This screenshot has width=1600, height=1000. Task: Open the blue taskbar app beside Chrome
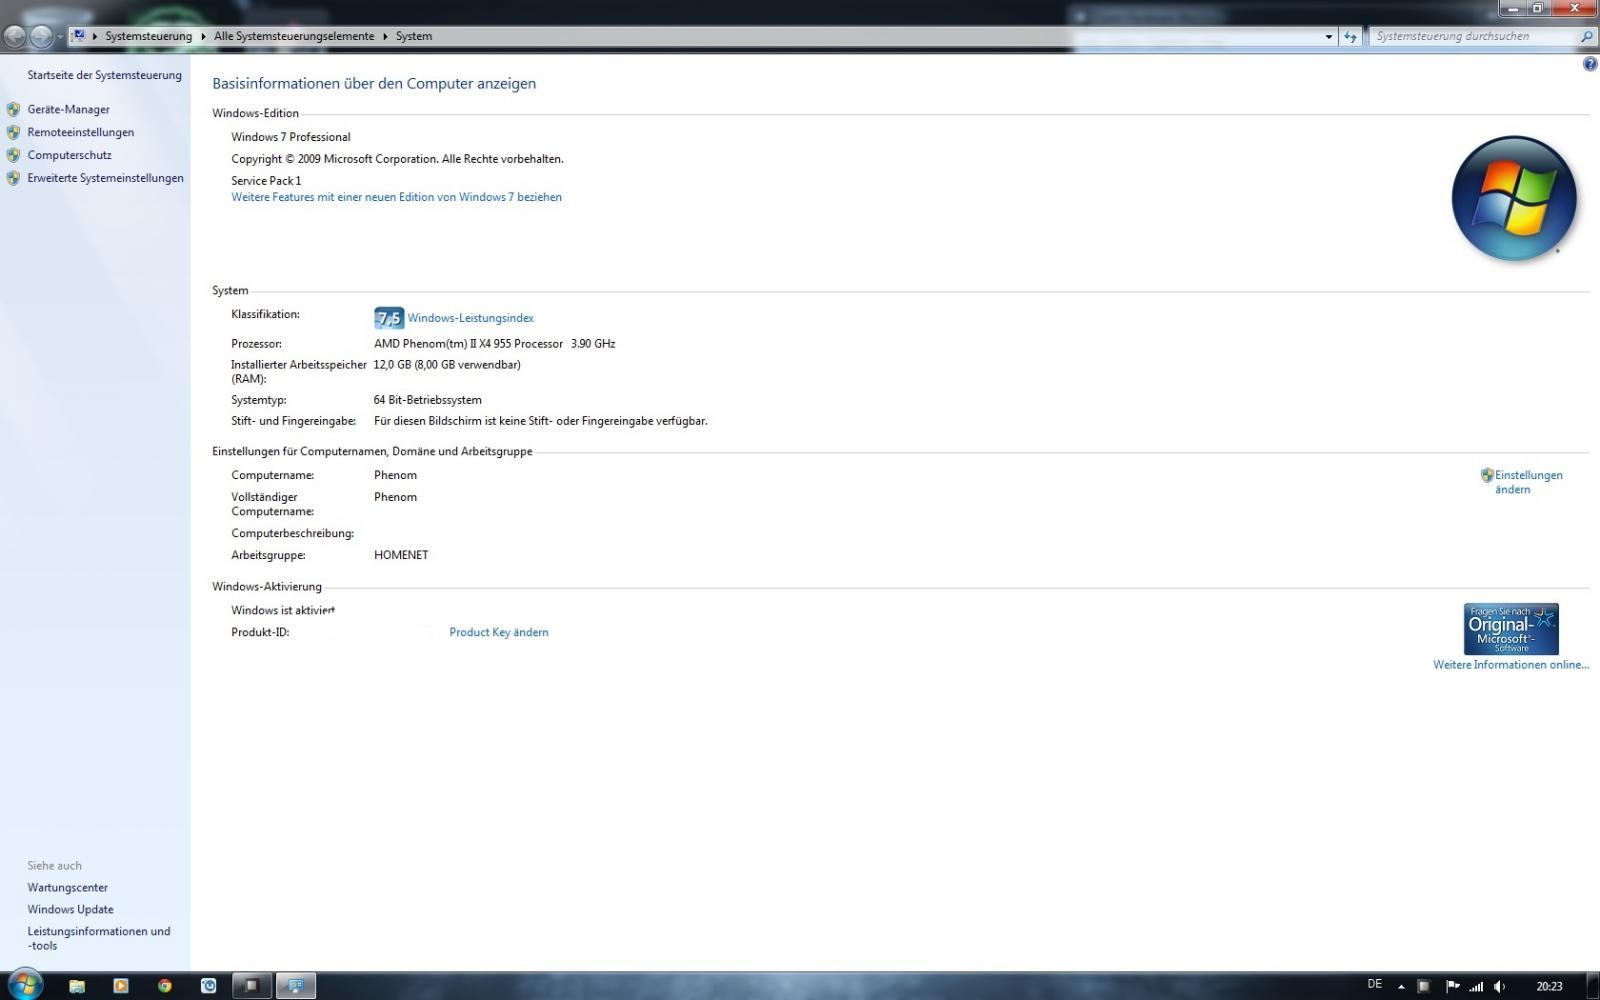(x=209, y=986)
